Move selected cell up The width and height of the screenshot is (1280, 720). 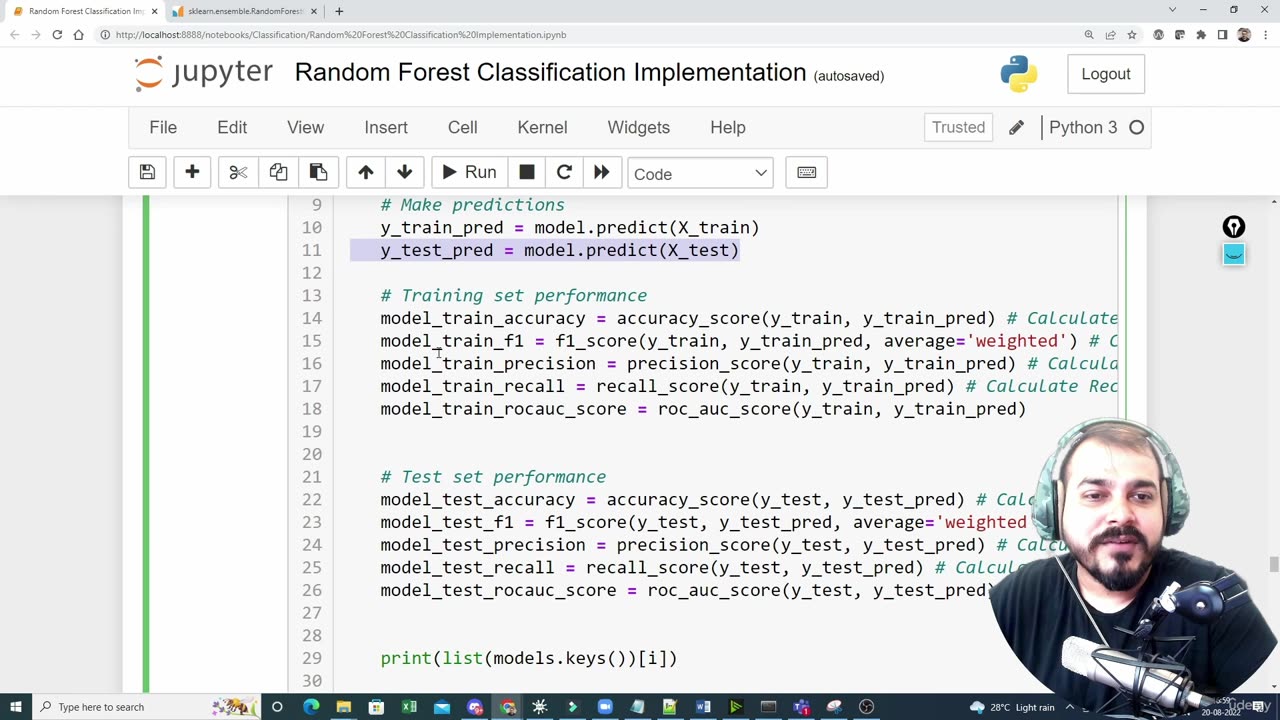(x=366, y=173)
